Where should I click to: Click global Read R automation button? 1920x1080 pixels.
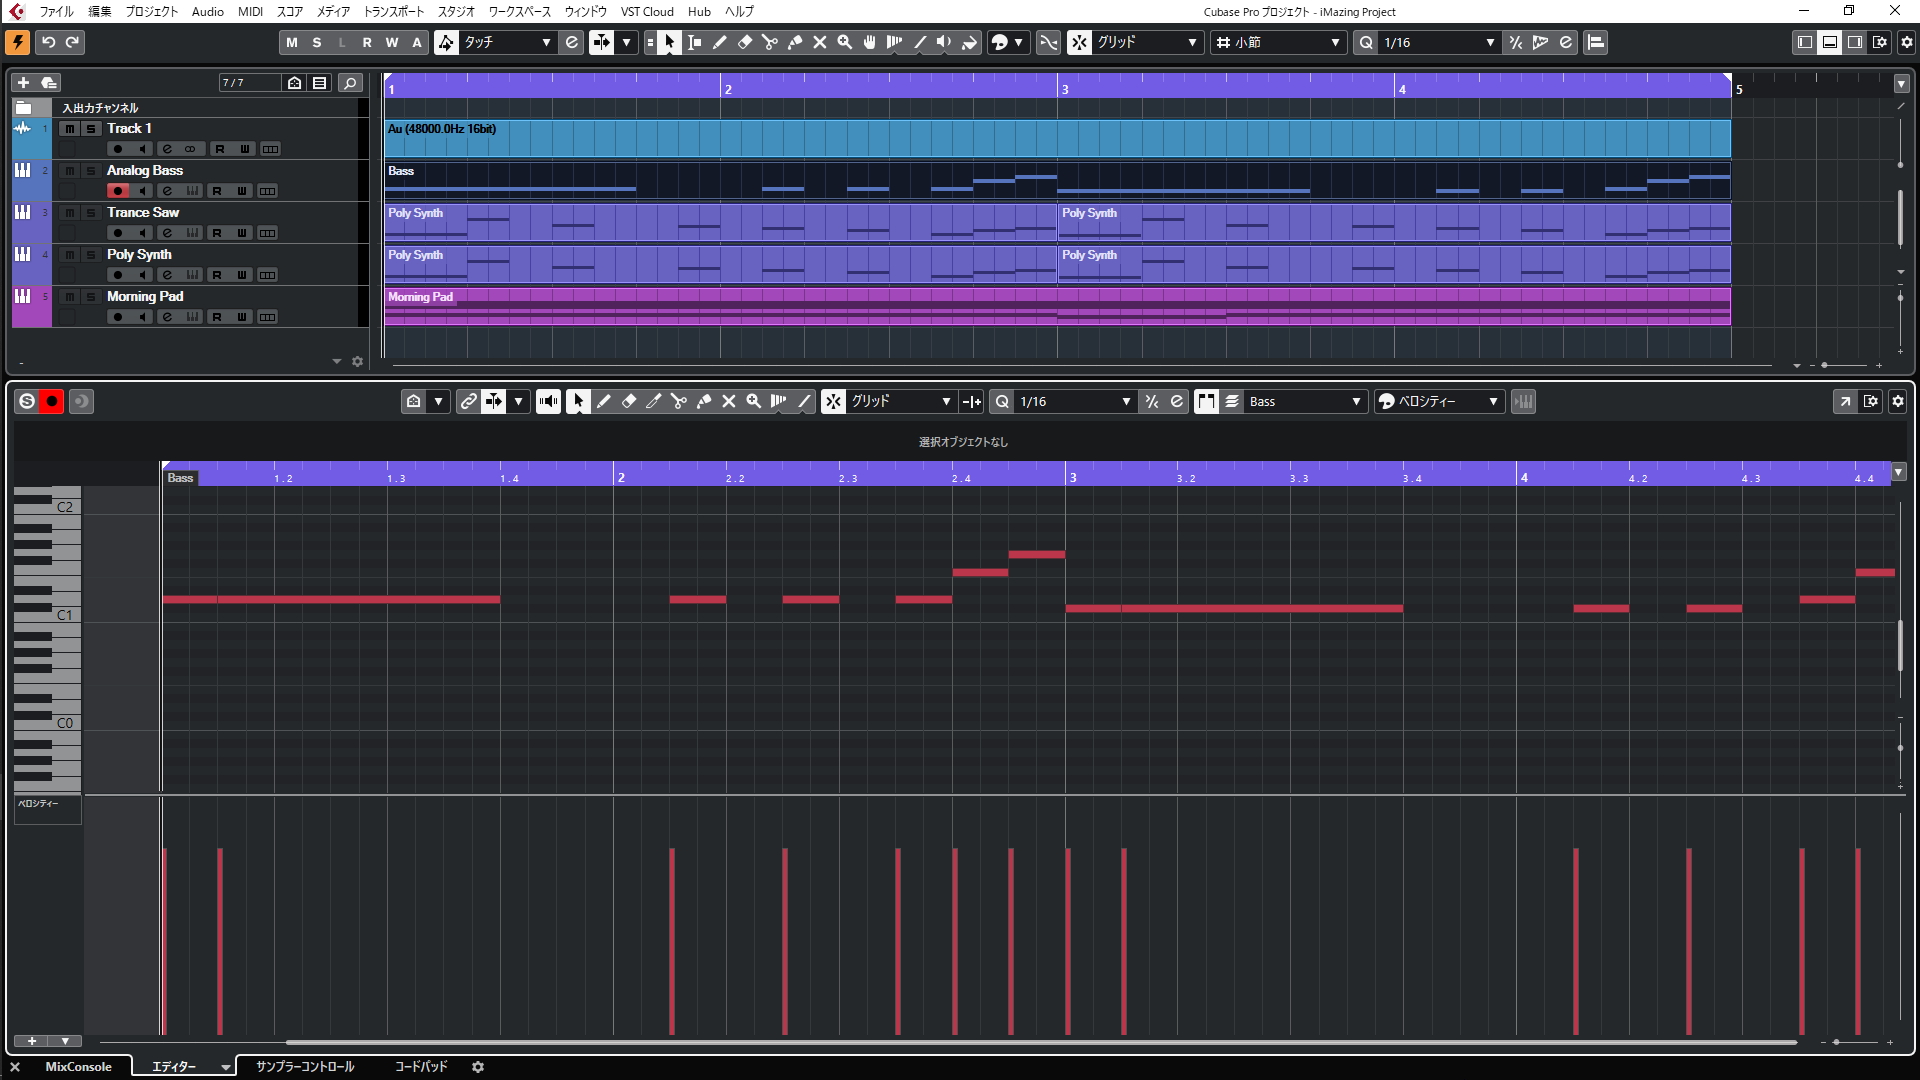tap(367, 42)
